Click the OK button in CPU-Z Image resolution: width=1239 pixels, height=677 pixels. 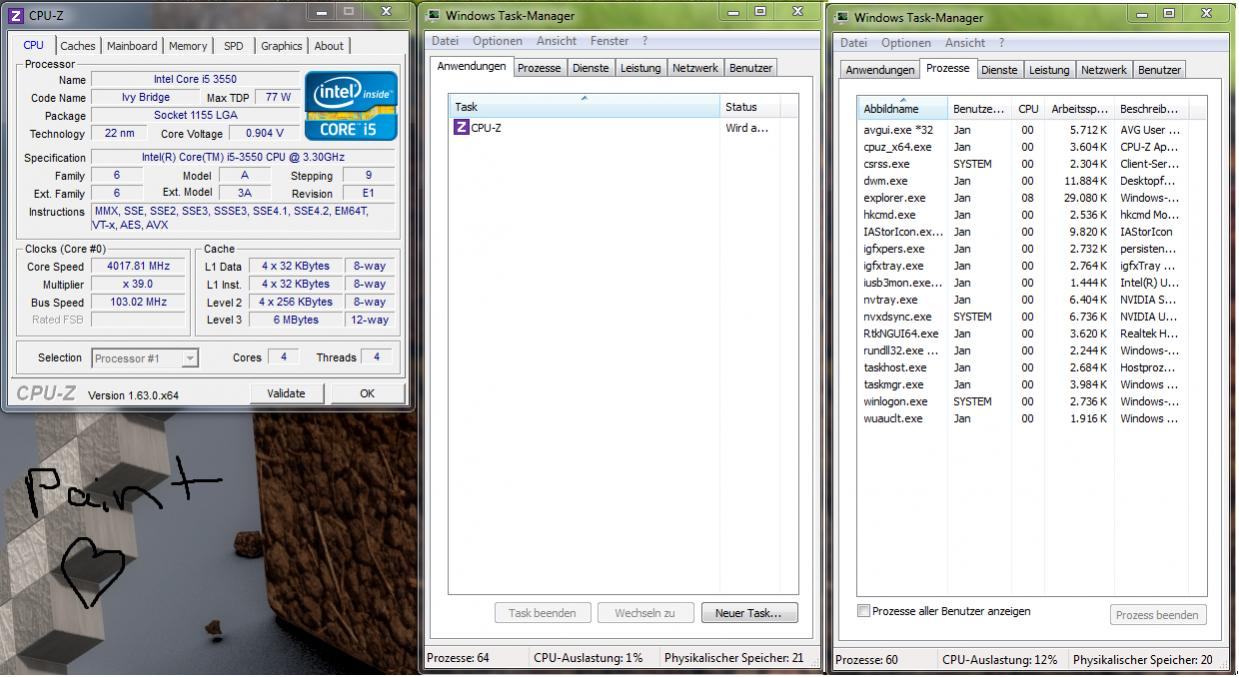(x=367, y=393)
